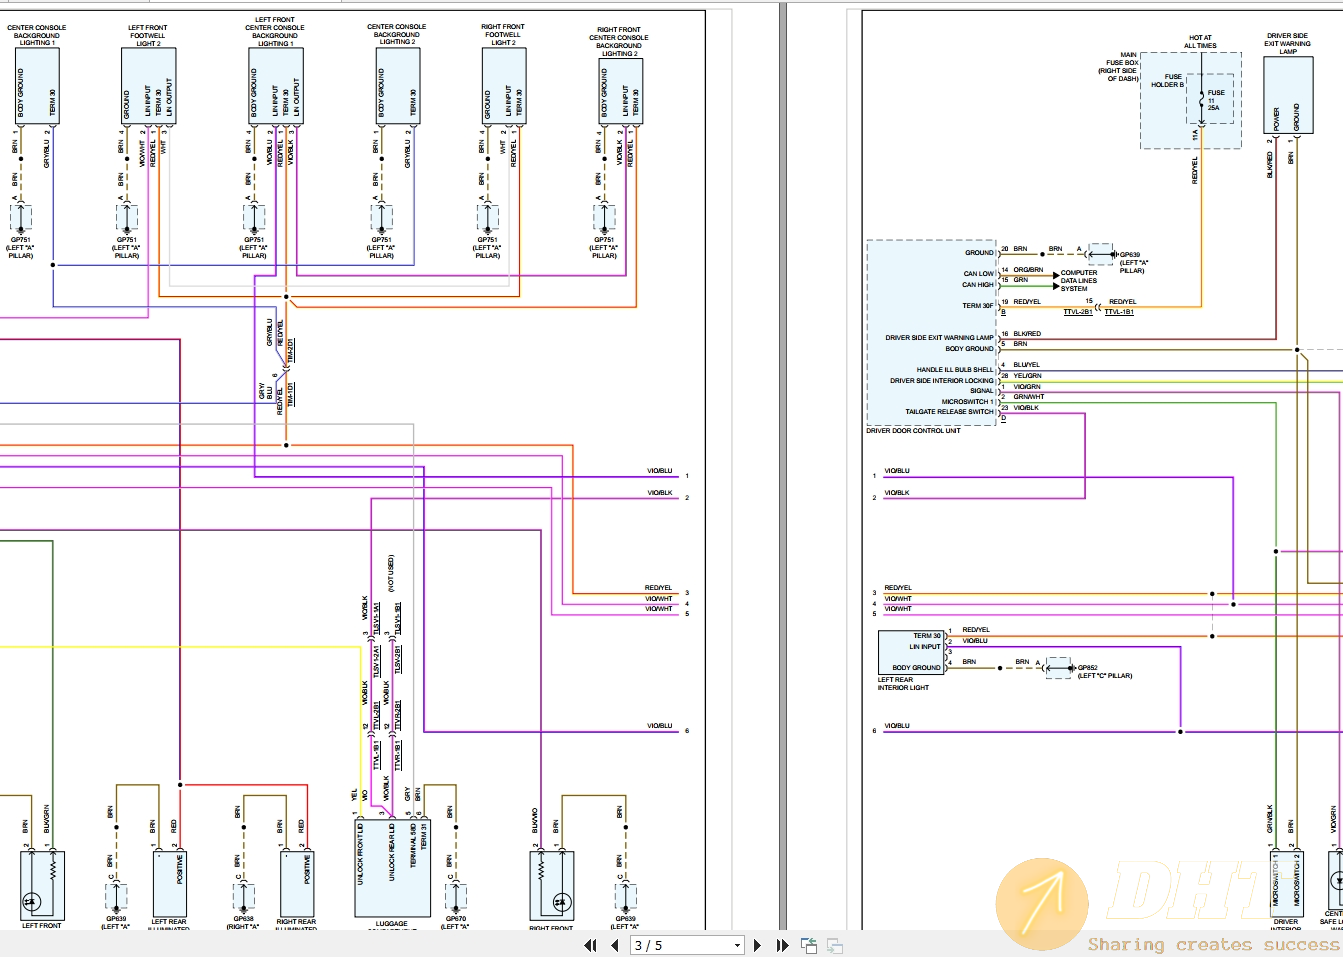Select the 'DRIVER DOOR CONTROL UNIT' caption
Viewport: 1343px width, 957px height.
[913, 431]
